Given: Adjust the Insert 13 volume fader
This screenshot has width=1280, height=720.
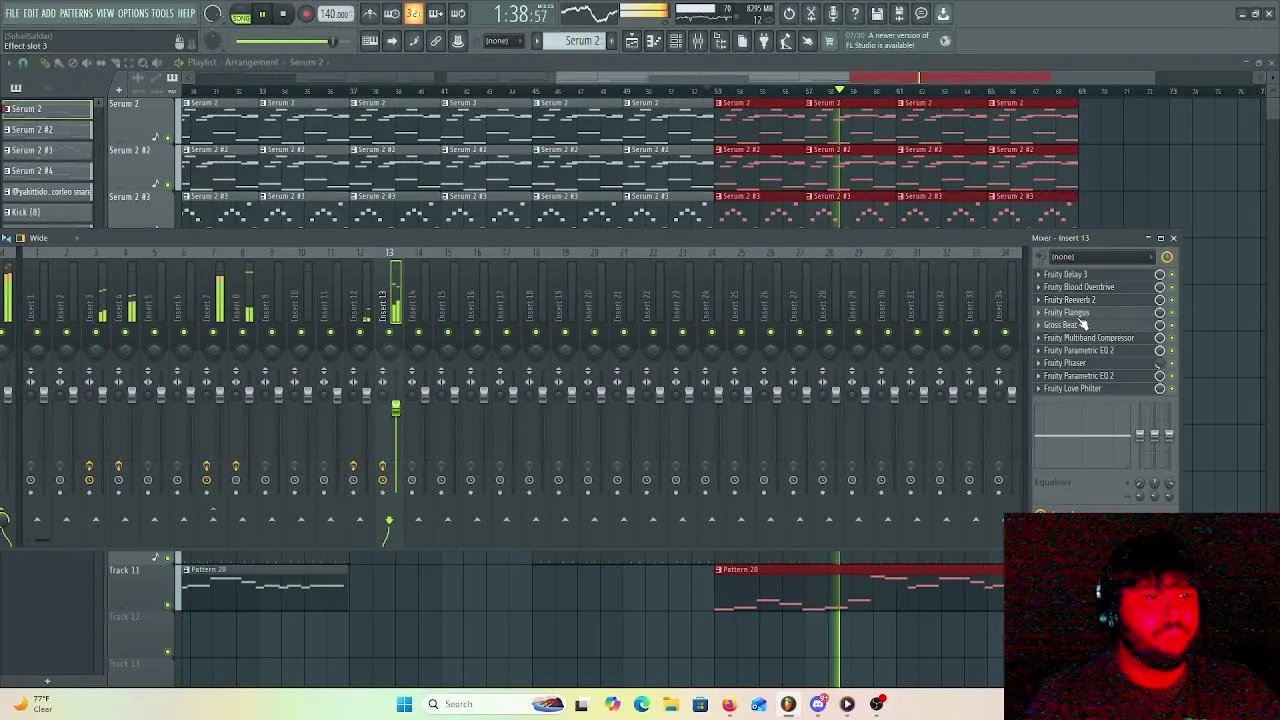Looking at the screenshot, I should tap(396, 409).
